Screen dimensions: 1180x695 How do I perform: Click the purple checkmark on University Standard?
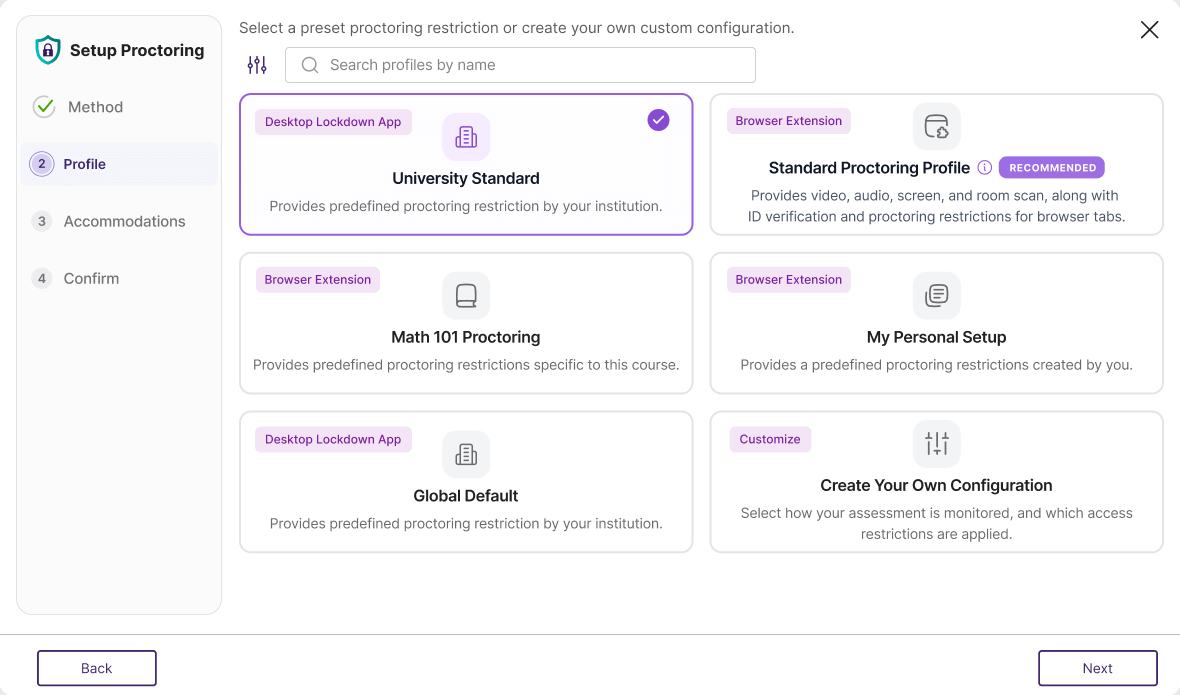pos(658,119)
